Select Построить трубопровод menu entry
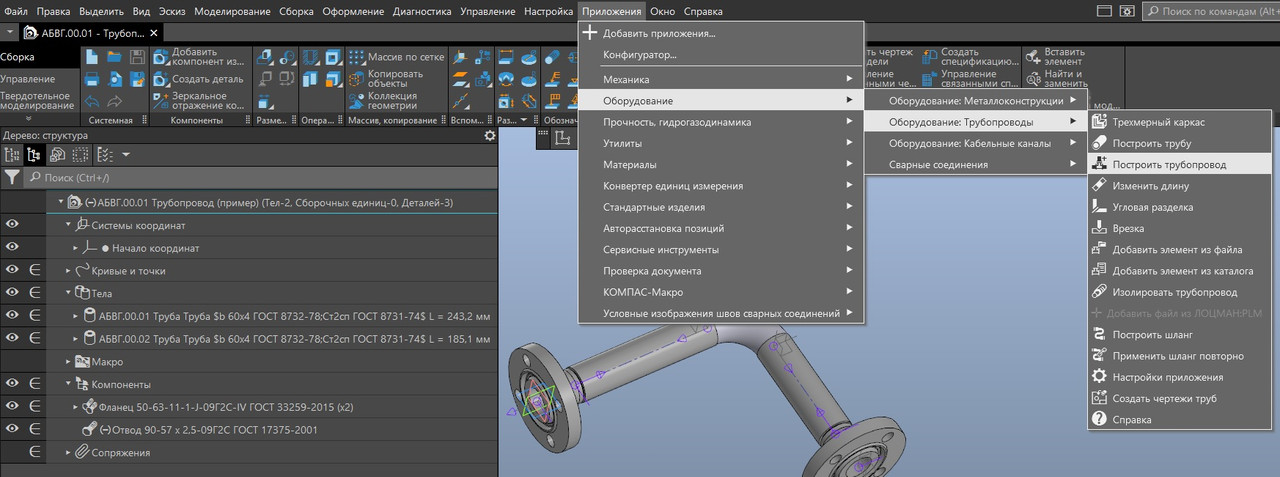 [x=1178, y=164]
